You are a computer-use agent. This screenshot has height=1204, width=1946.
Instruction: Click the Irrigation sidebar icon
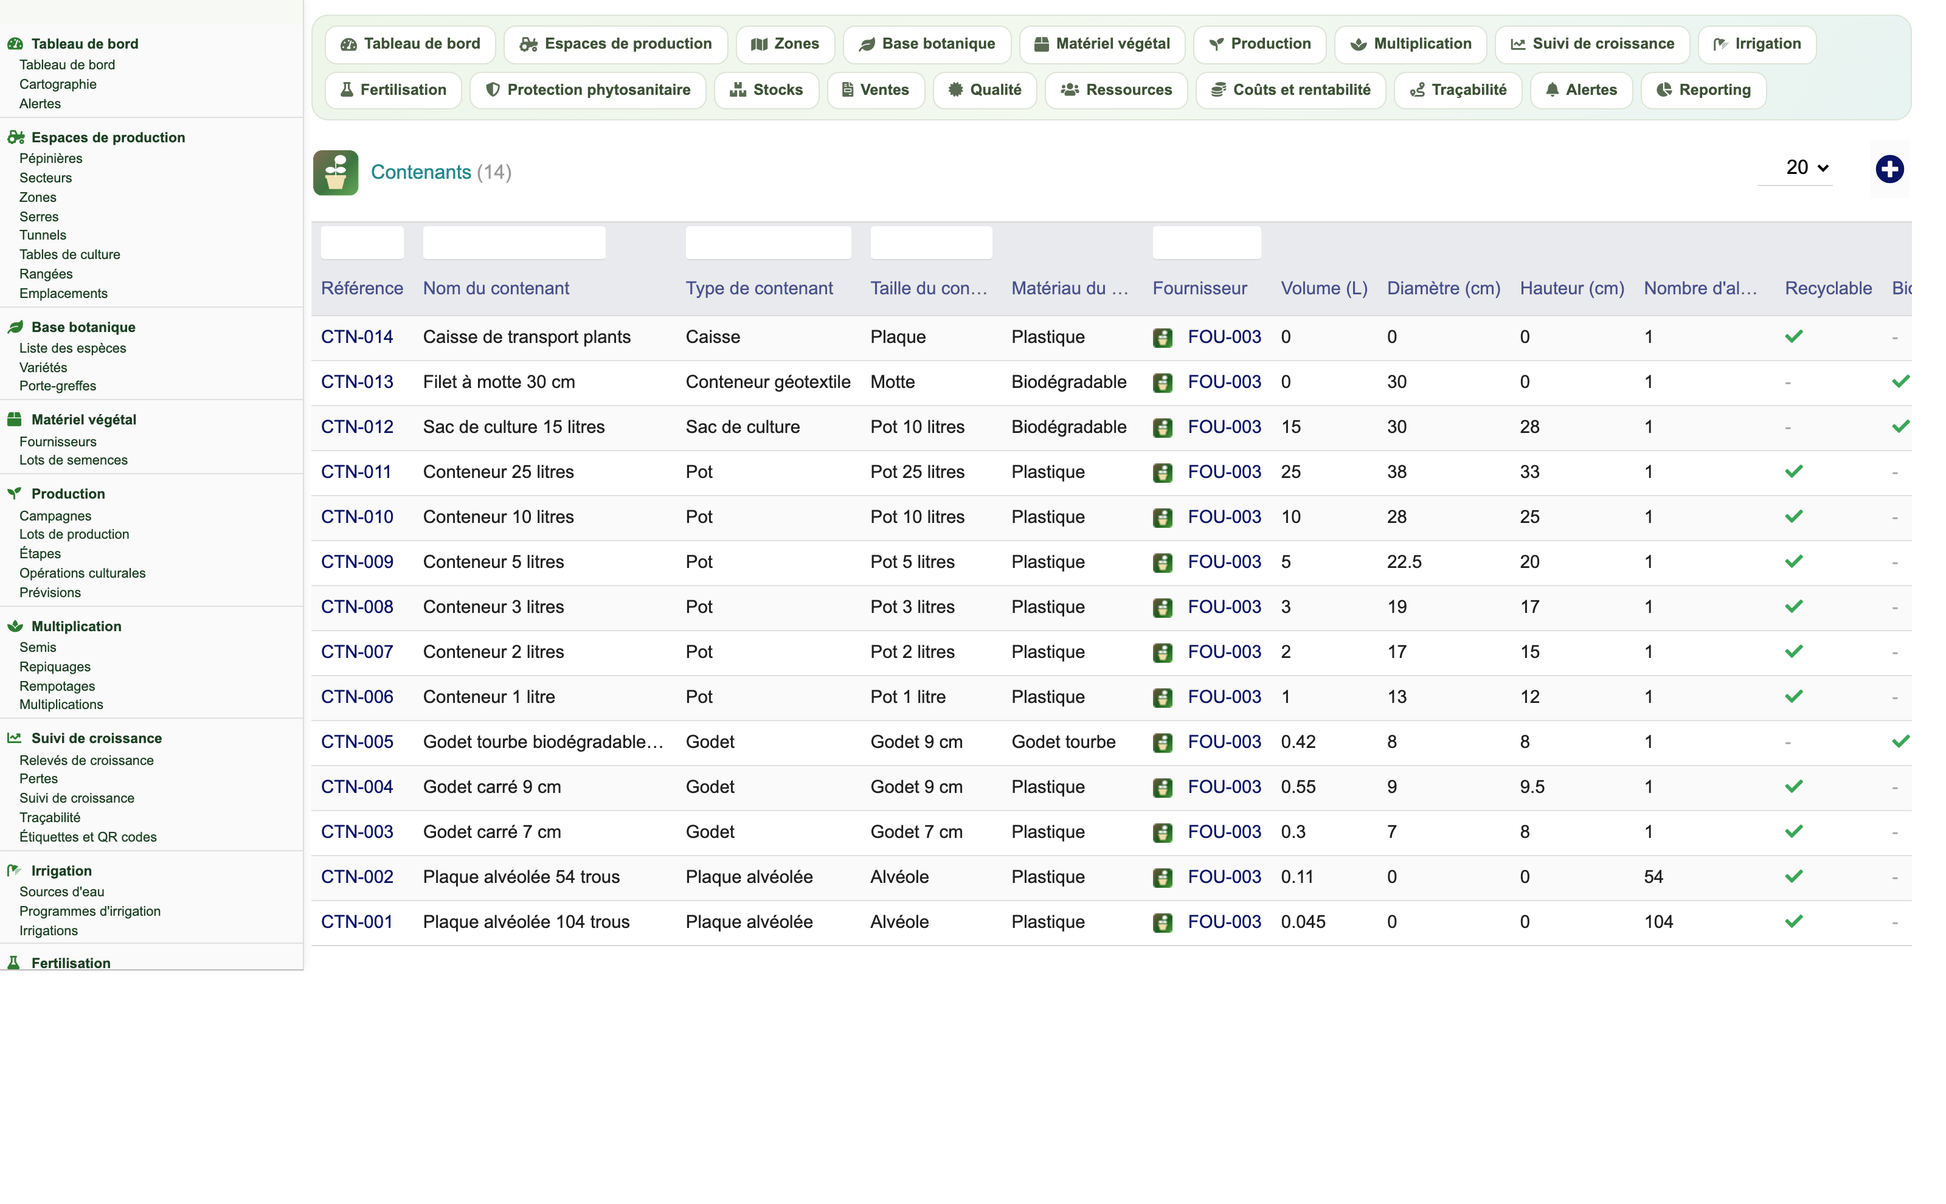(x=15, y=871)
